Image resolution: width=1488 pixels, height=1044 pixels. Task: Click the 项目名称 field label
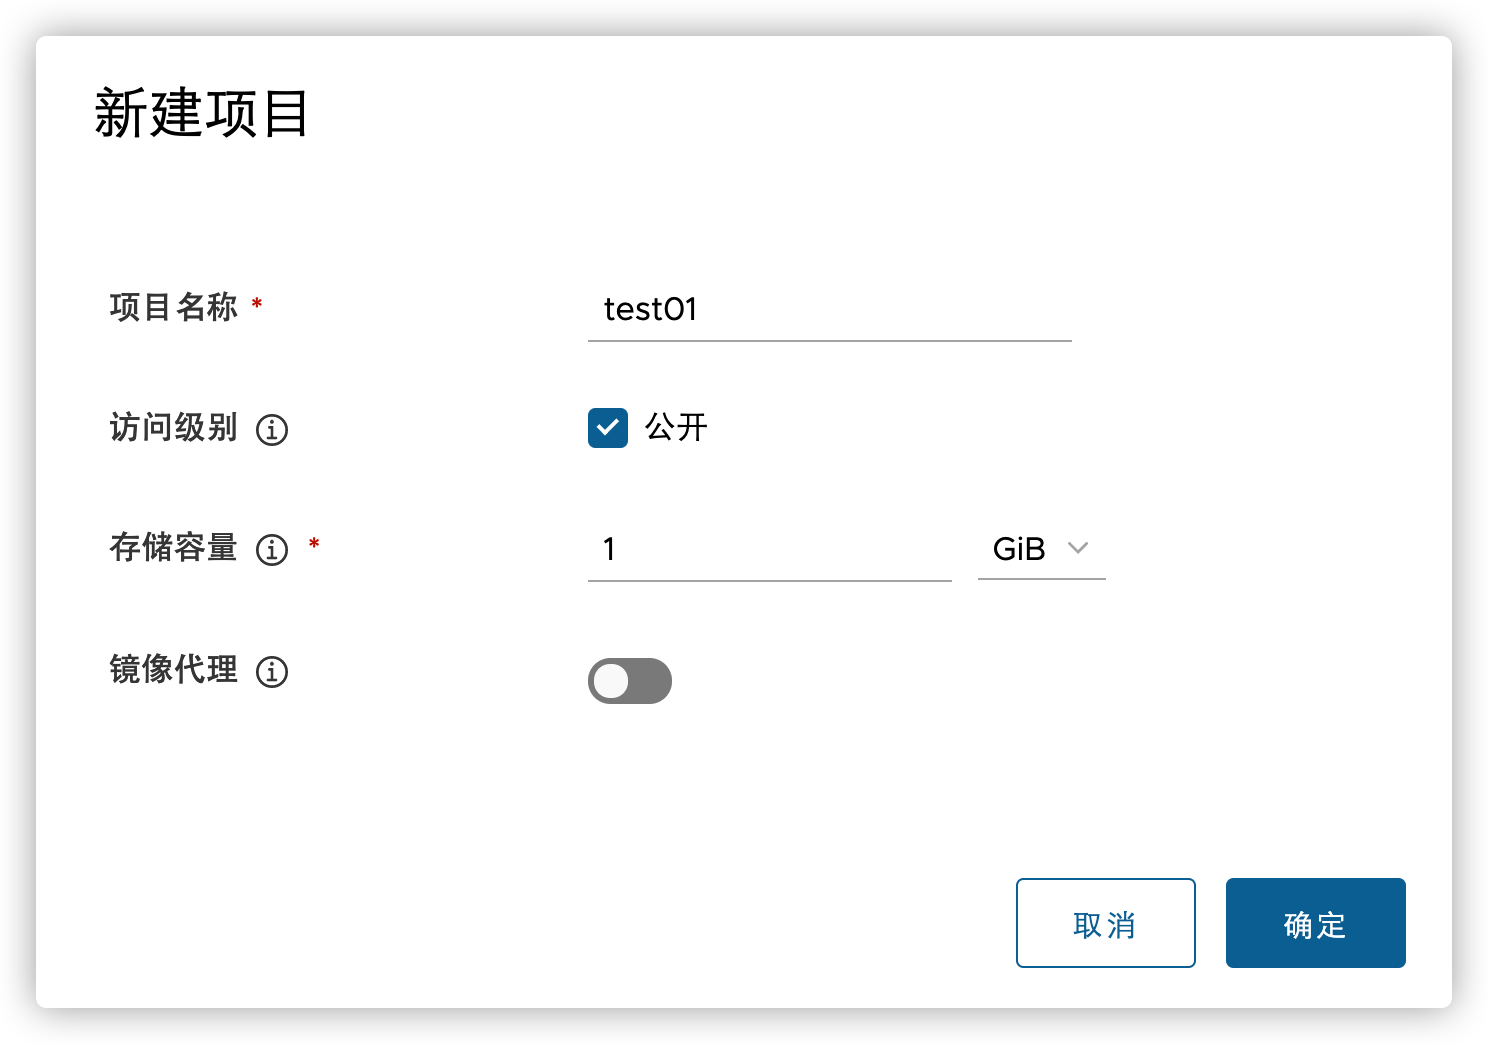click(x=174, y=307)
